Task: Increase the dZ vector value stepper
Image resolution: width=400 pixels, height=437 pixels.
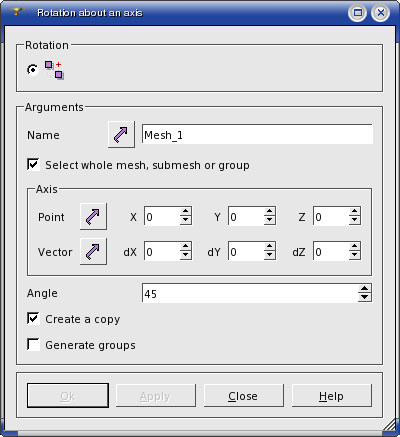Action: click(x=354, y=246)
